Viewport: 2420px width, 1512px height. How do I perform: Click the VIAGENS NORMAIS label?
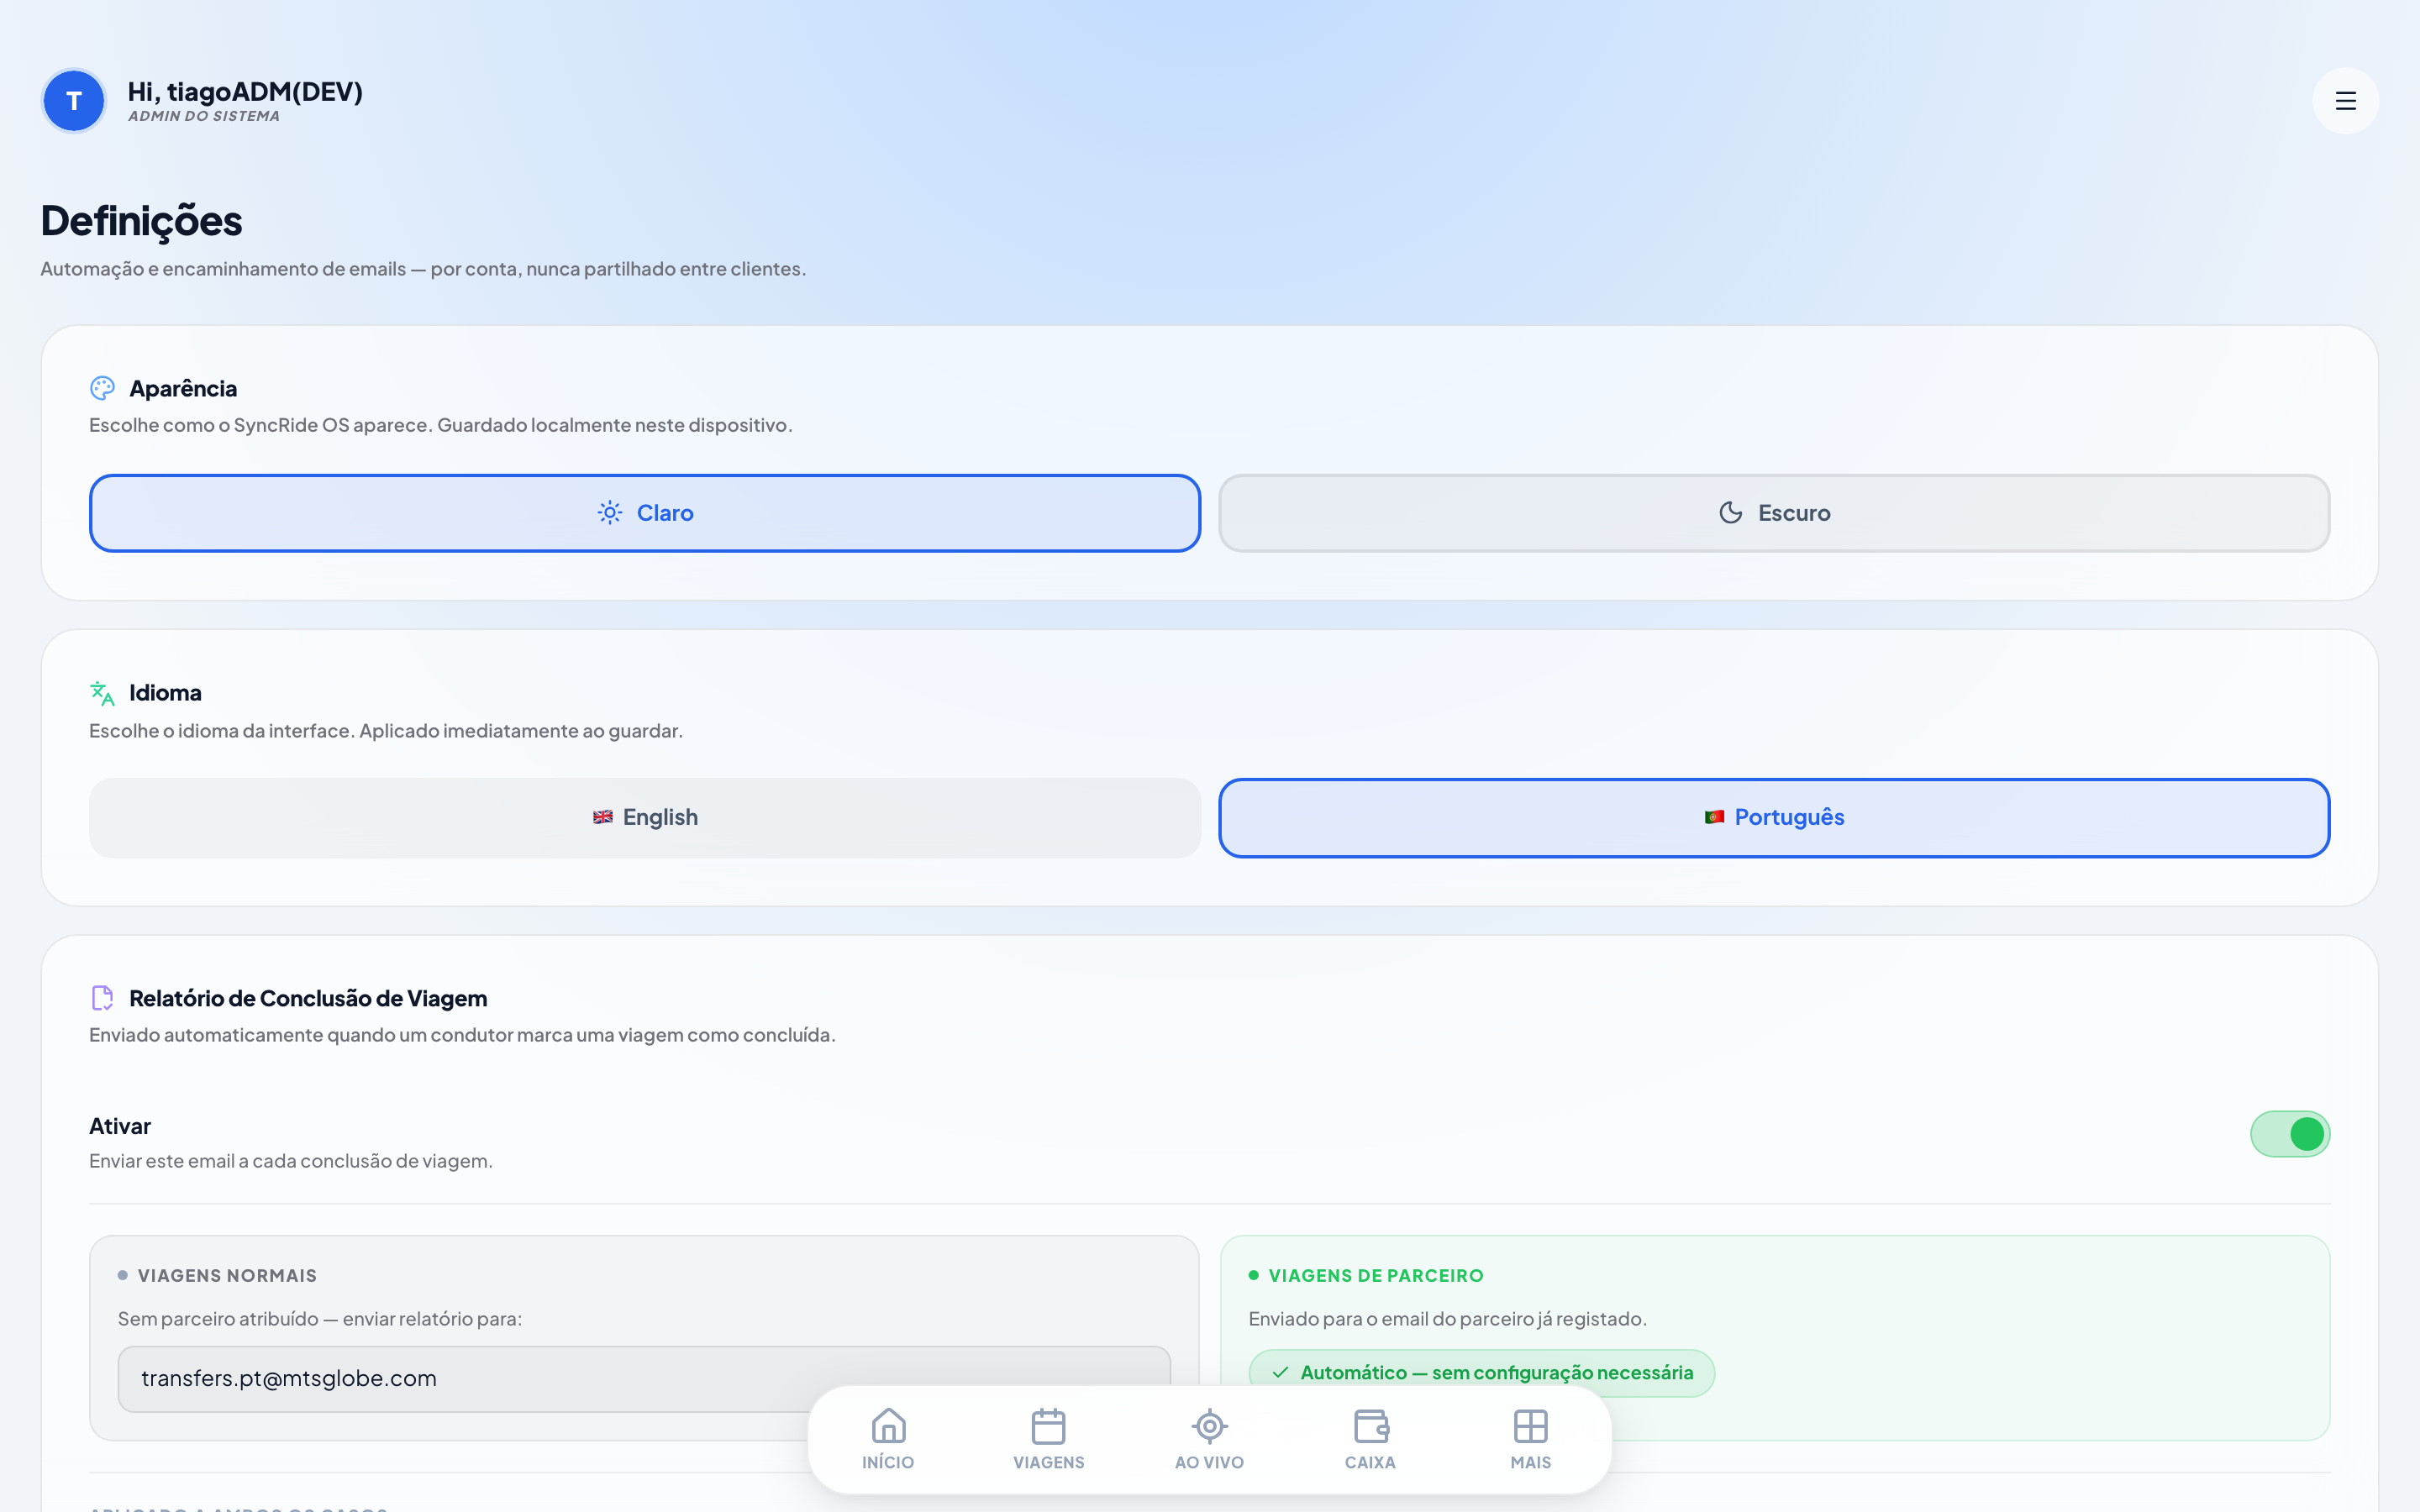coord(227,1276)
